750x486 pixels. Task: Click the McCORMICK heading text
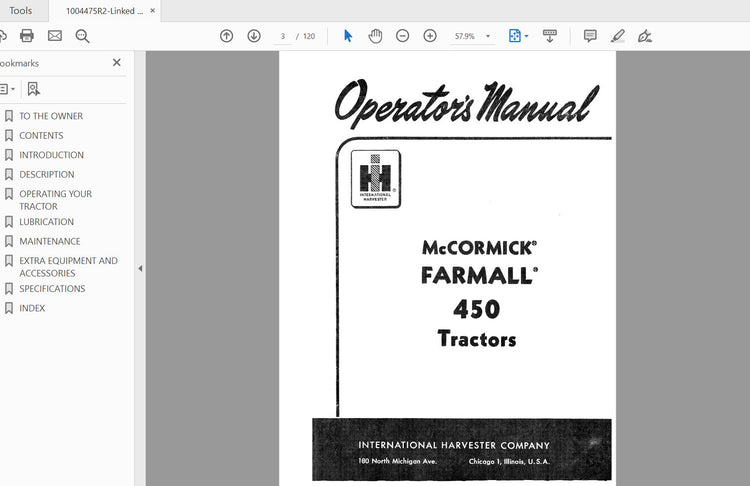[479, 248]
